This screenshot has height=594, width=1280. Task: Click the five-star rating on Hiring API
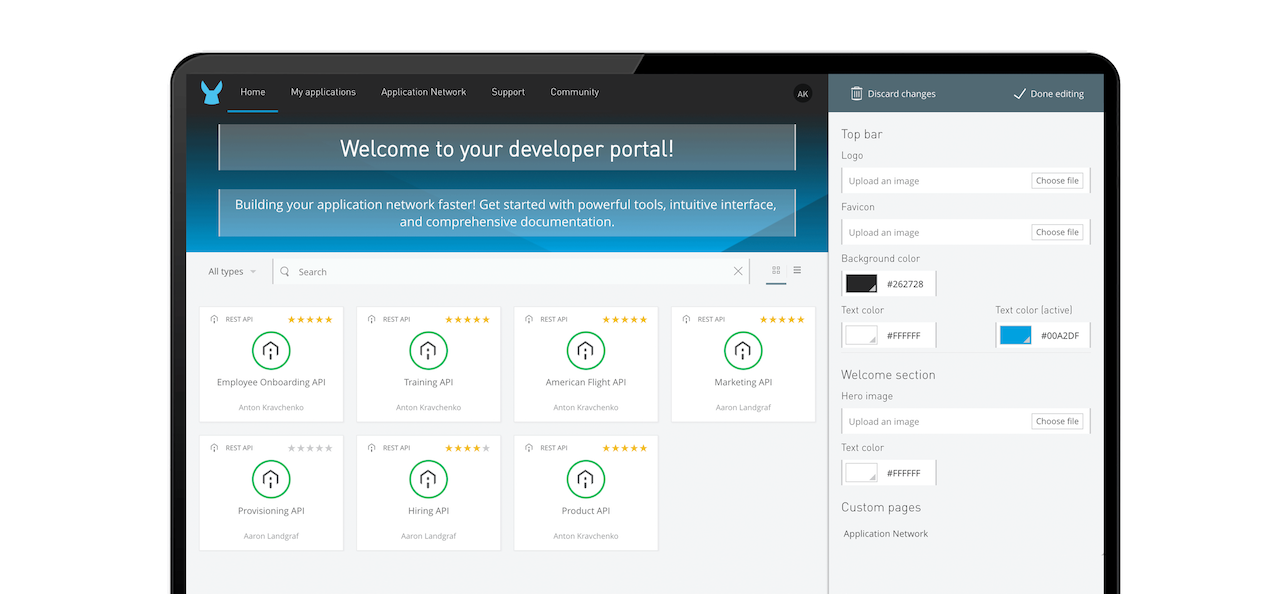tap(467, 447)
